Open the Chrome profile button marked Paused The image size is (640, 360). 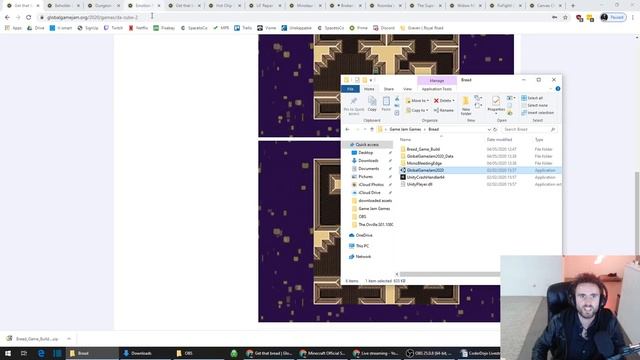tap(613, 18)
